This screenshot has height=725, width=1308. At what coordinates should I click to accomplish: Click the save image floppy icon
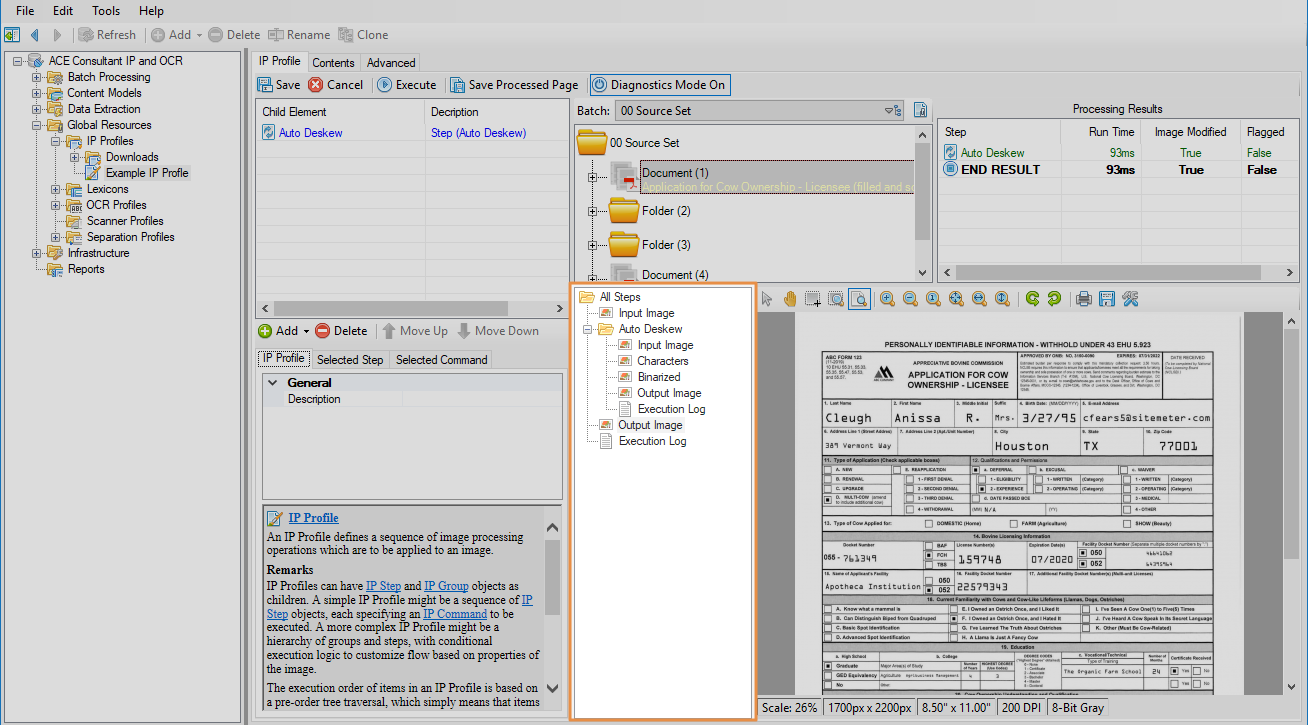click(1106, 298)
